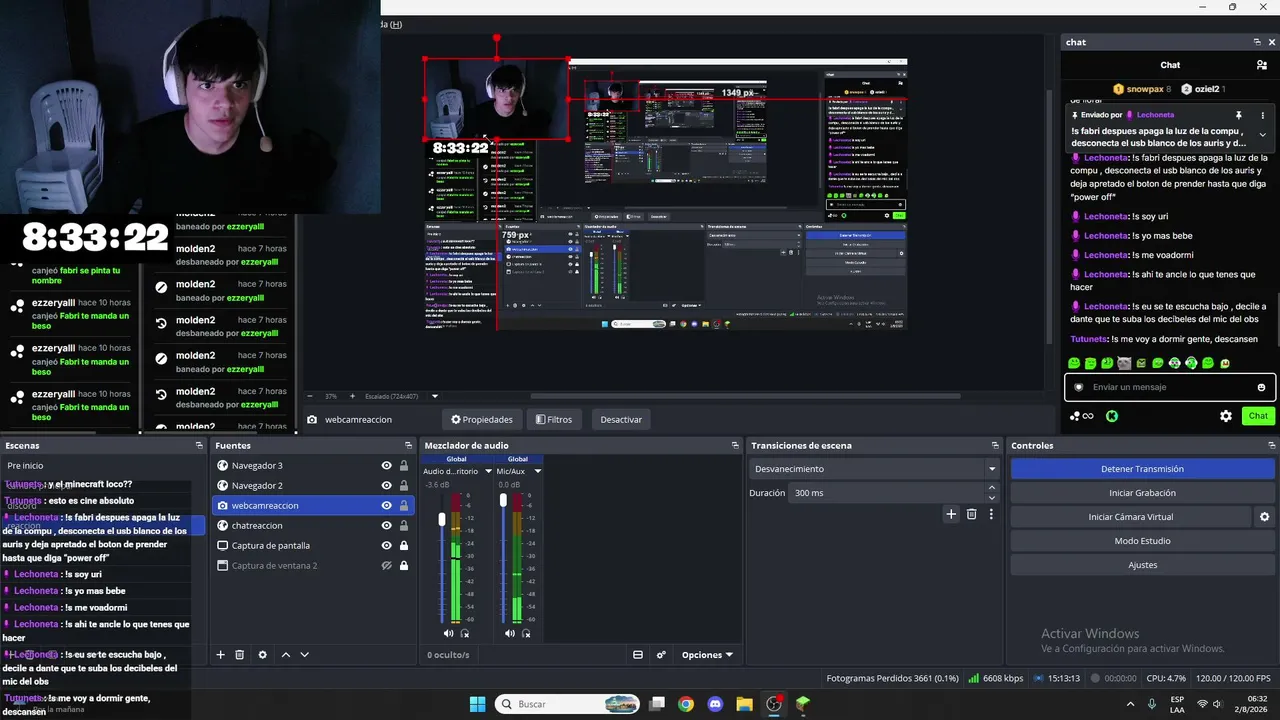The height and width of the screenshot is (720, 1280).
Task: Open the Opciones menu in audio mixer
Action: click(x=707, y=655)
